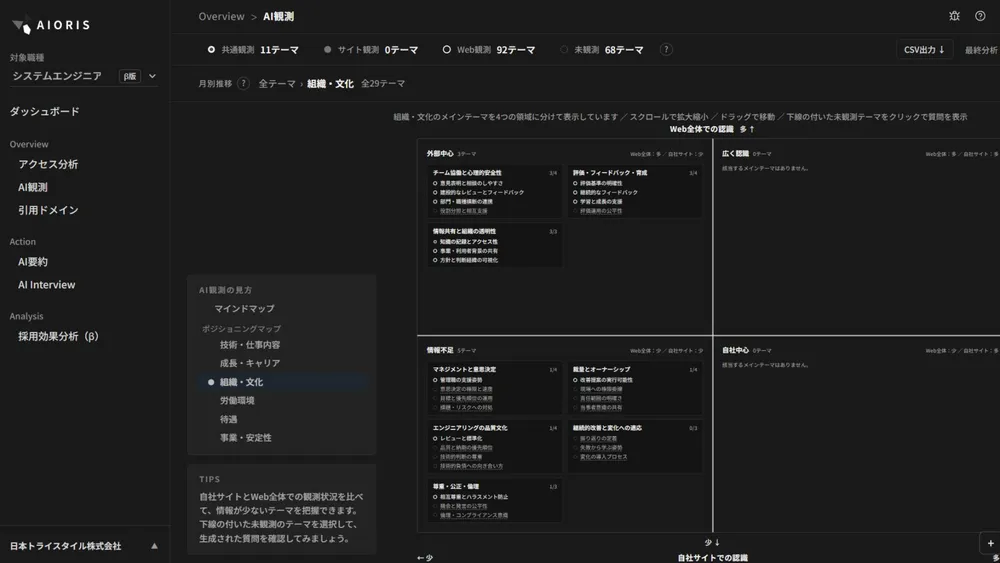Select 組織・文化 positioning map
Screen dimensions: 1000x563
pyautogui.click(x=241, y=383)
